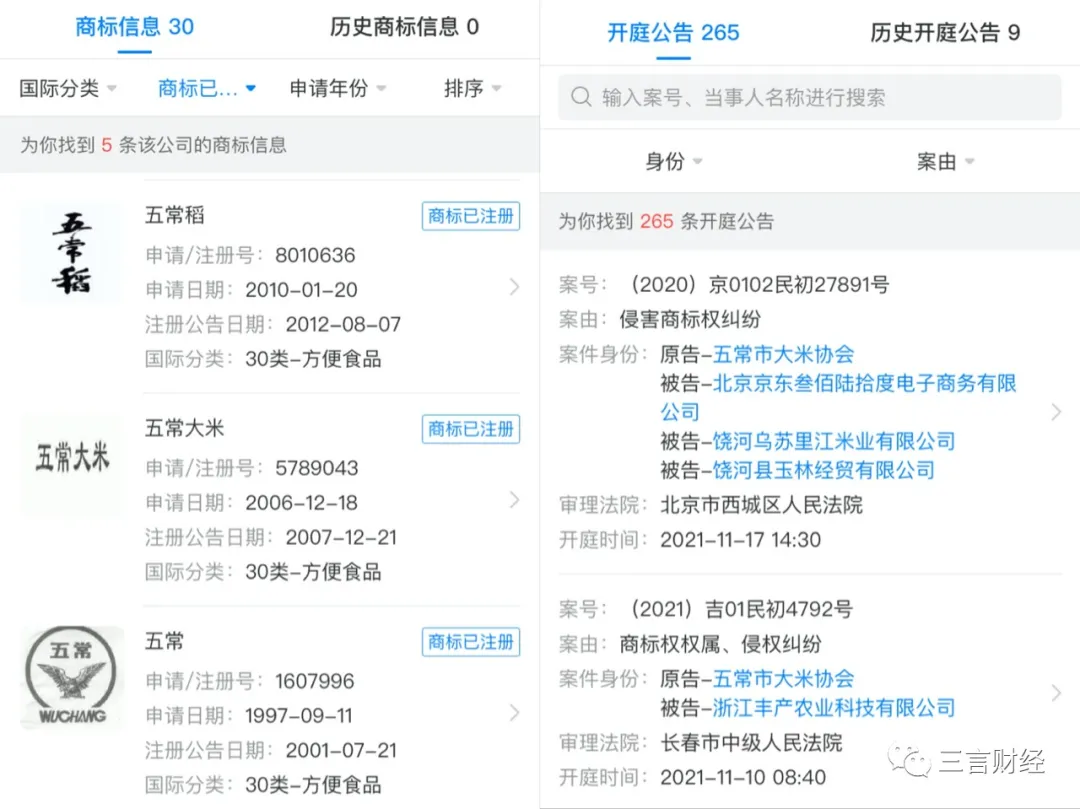This screenshot has height=809, width=1080.
Task: Open 北京京东叁佰陆拾度电子商务有限公司 defendant link
Action: coord(838,397)
